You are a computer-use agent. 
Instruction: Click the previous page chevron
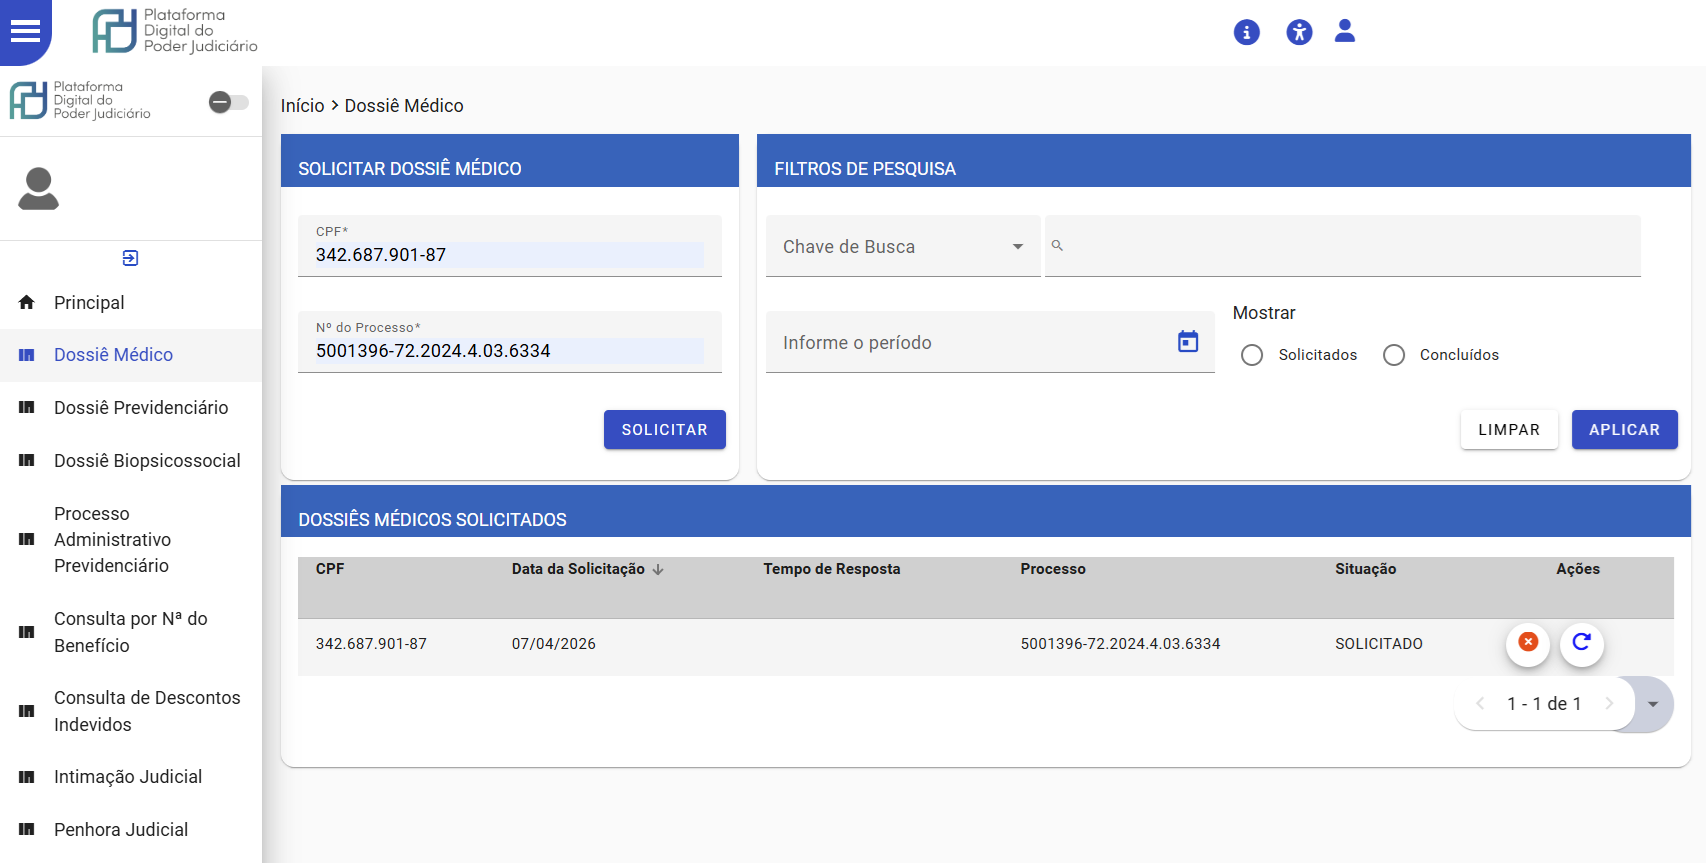click(1480, 704)
